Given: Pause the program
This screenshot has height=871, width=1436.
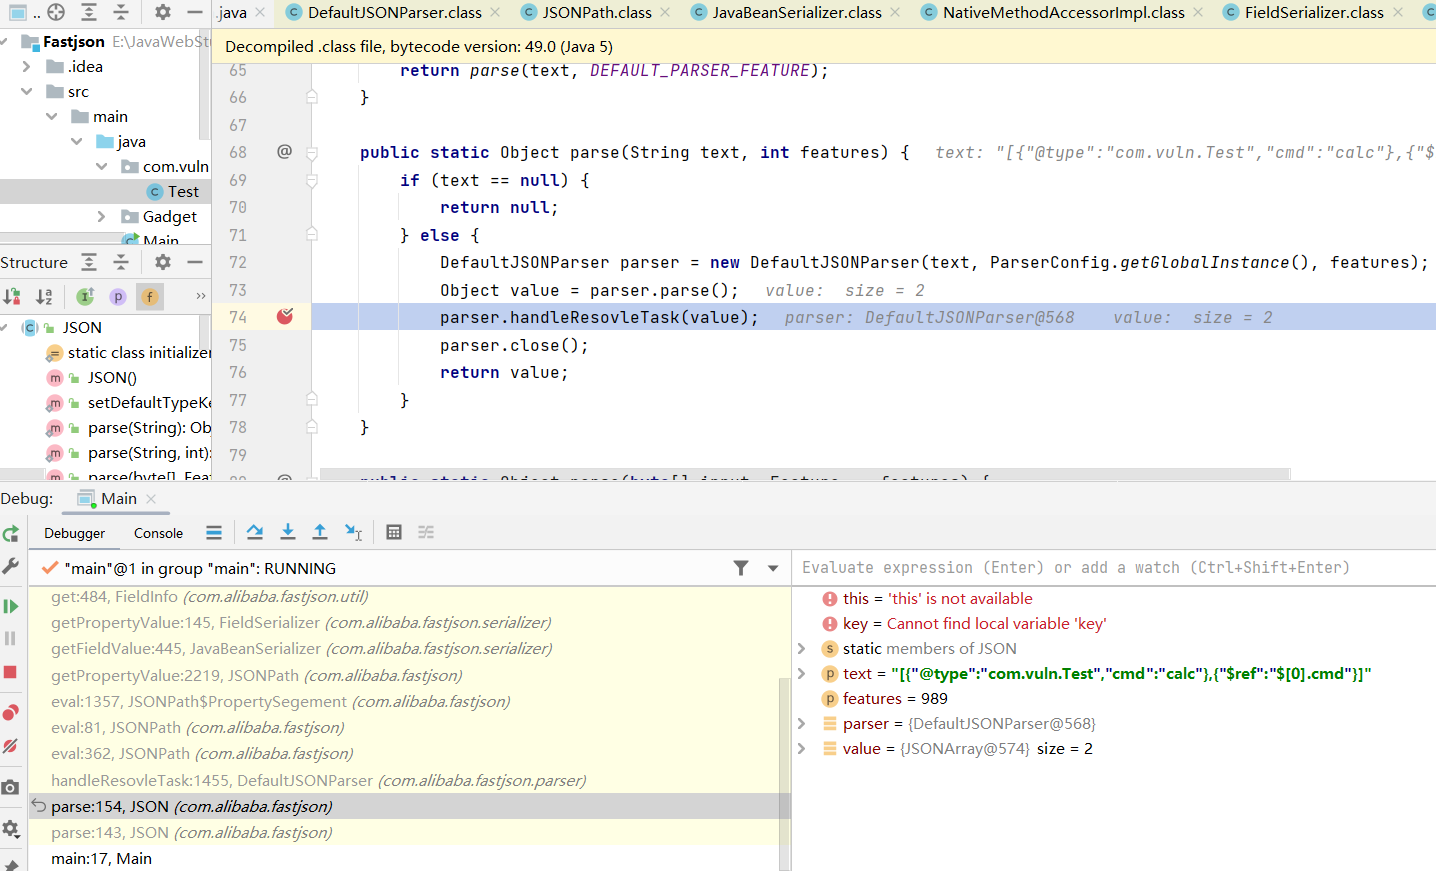Looking at the screenshot, I should (11, 638).
